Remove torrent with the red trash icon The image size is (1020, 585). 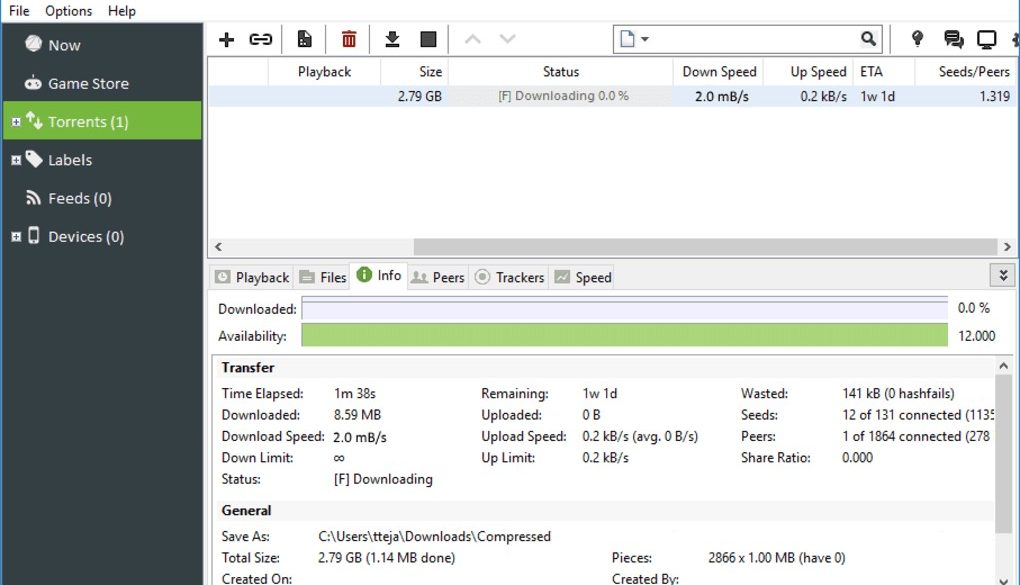tap(349, 39)
